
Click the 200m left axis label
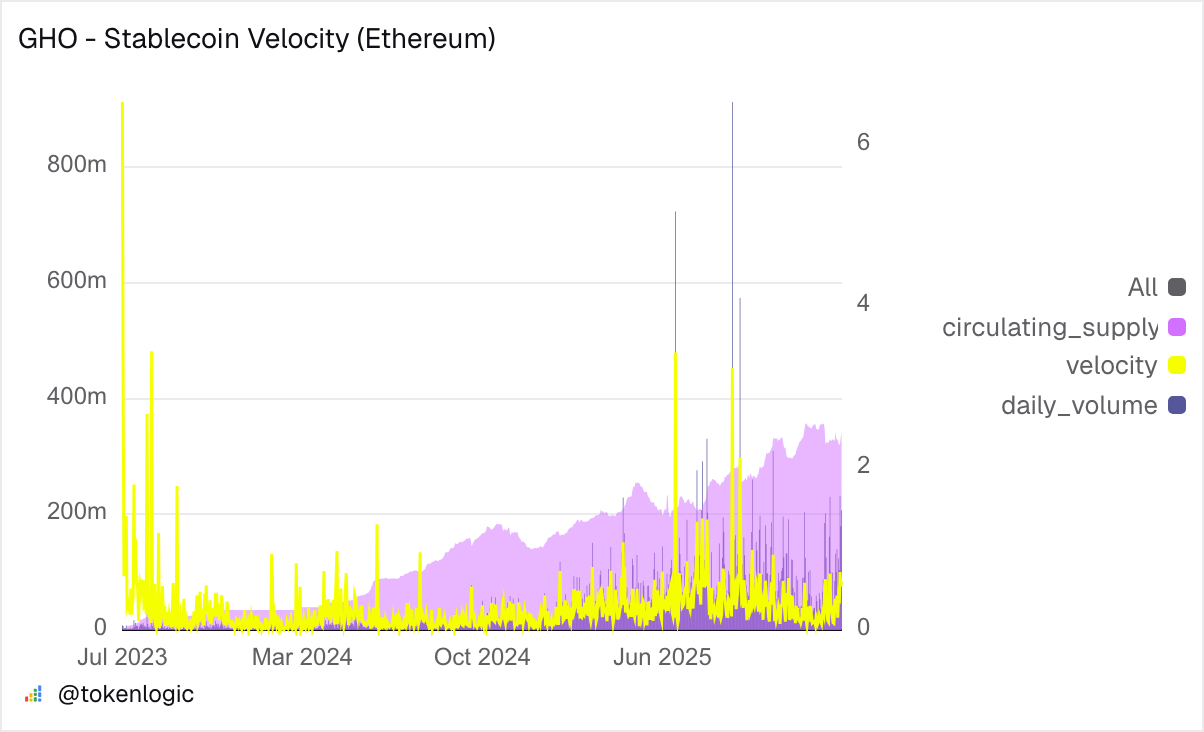pos(77,512)
